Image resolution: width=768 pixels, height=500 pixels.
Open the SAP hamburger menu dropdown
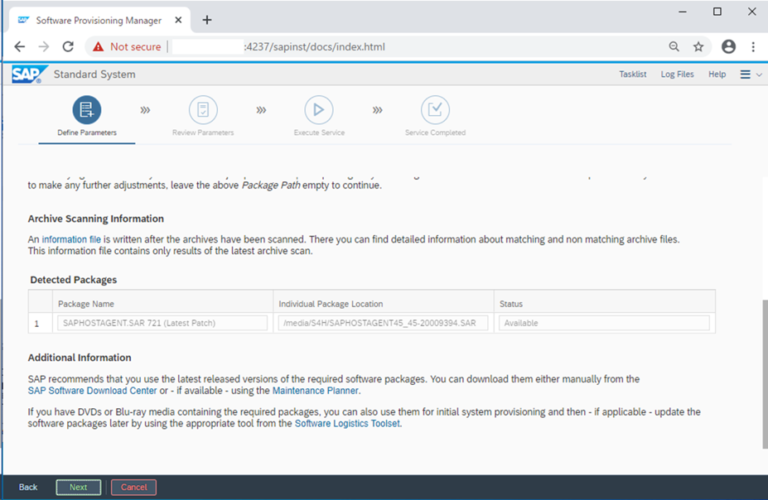(749, 74)
